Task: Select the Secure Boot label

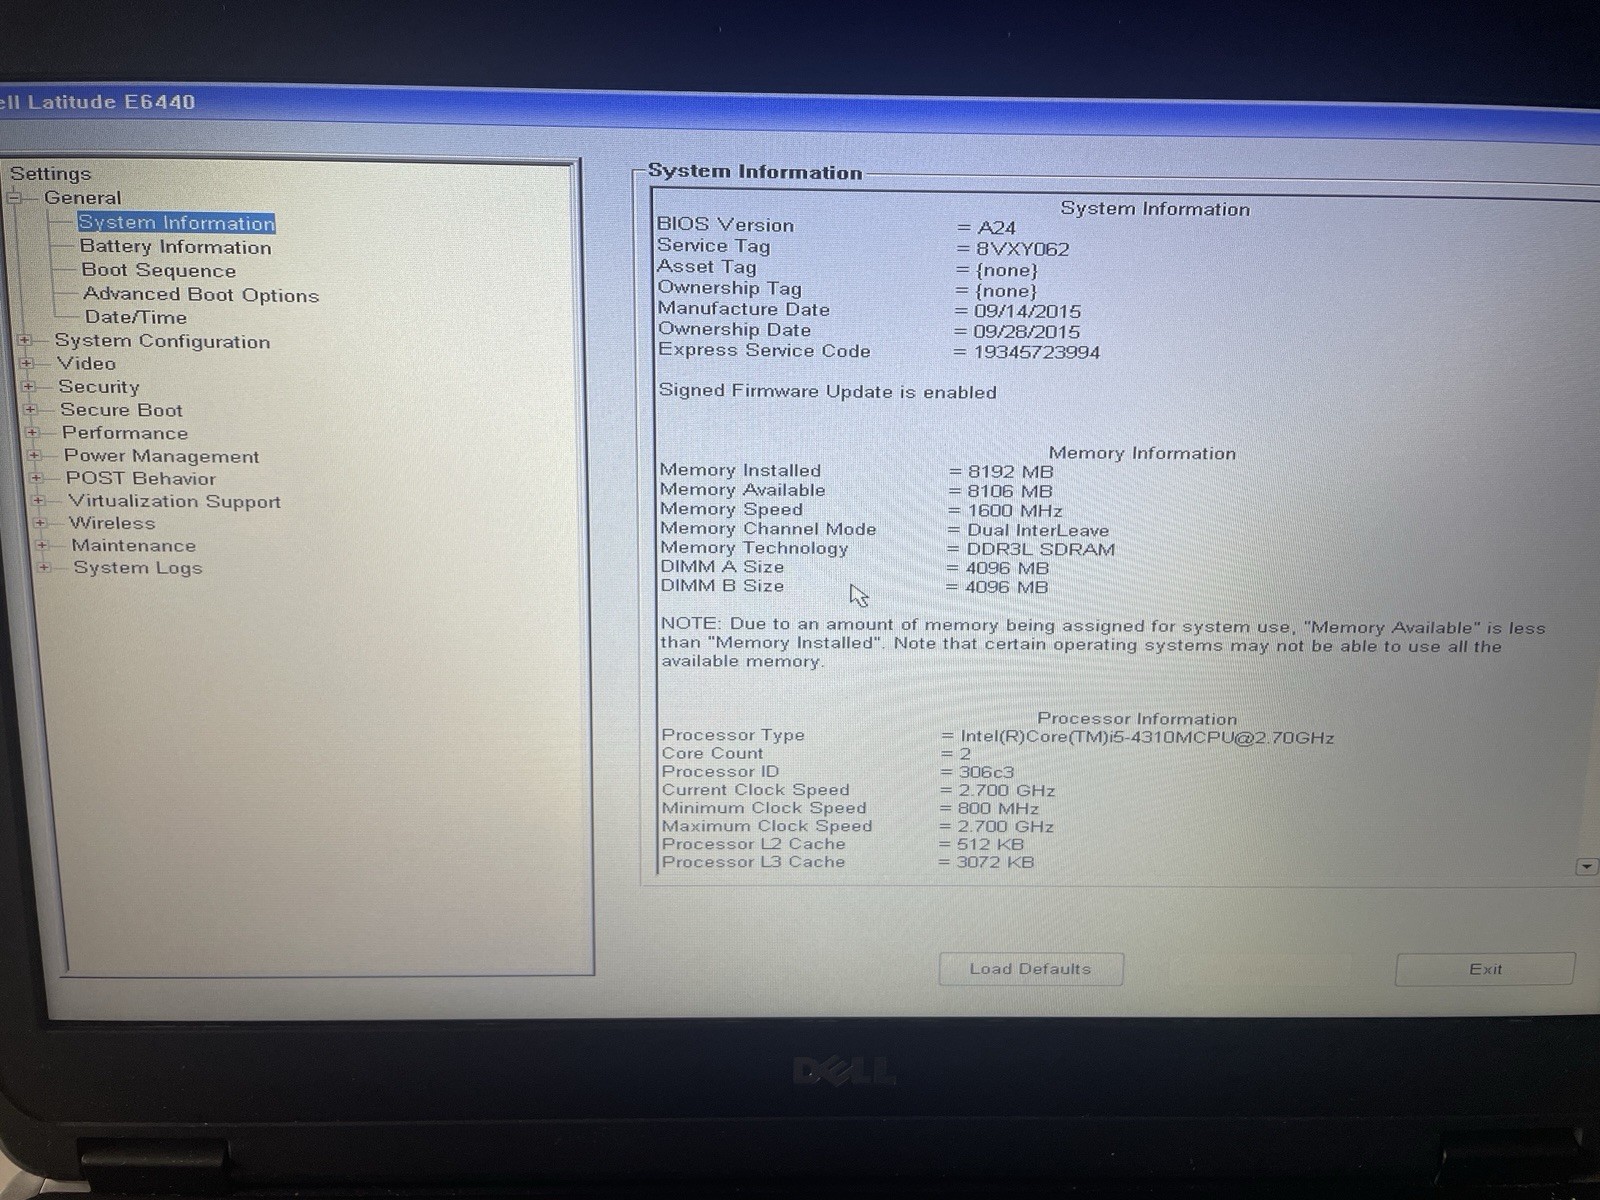Action: coord(121,410)
